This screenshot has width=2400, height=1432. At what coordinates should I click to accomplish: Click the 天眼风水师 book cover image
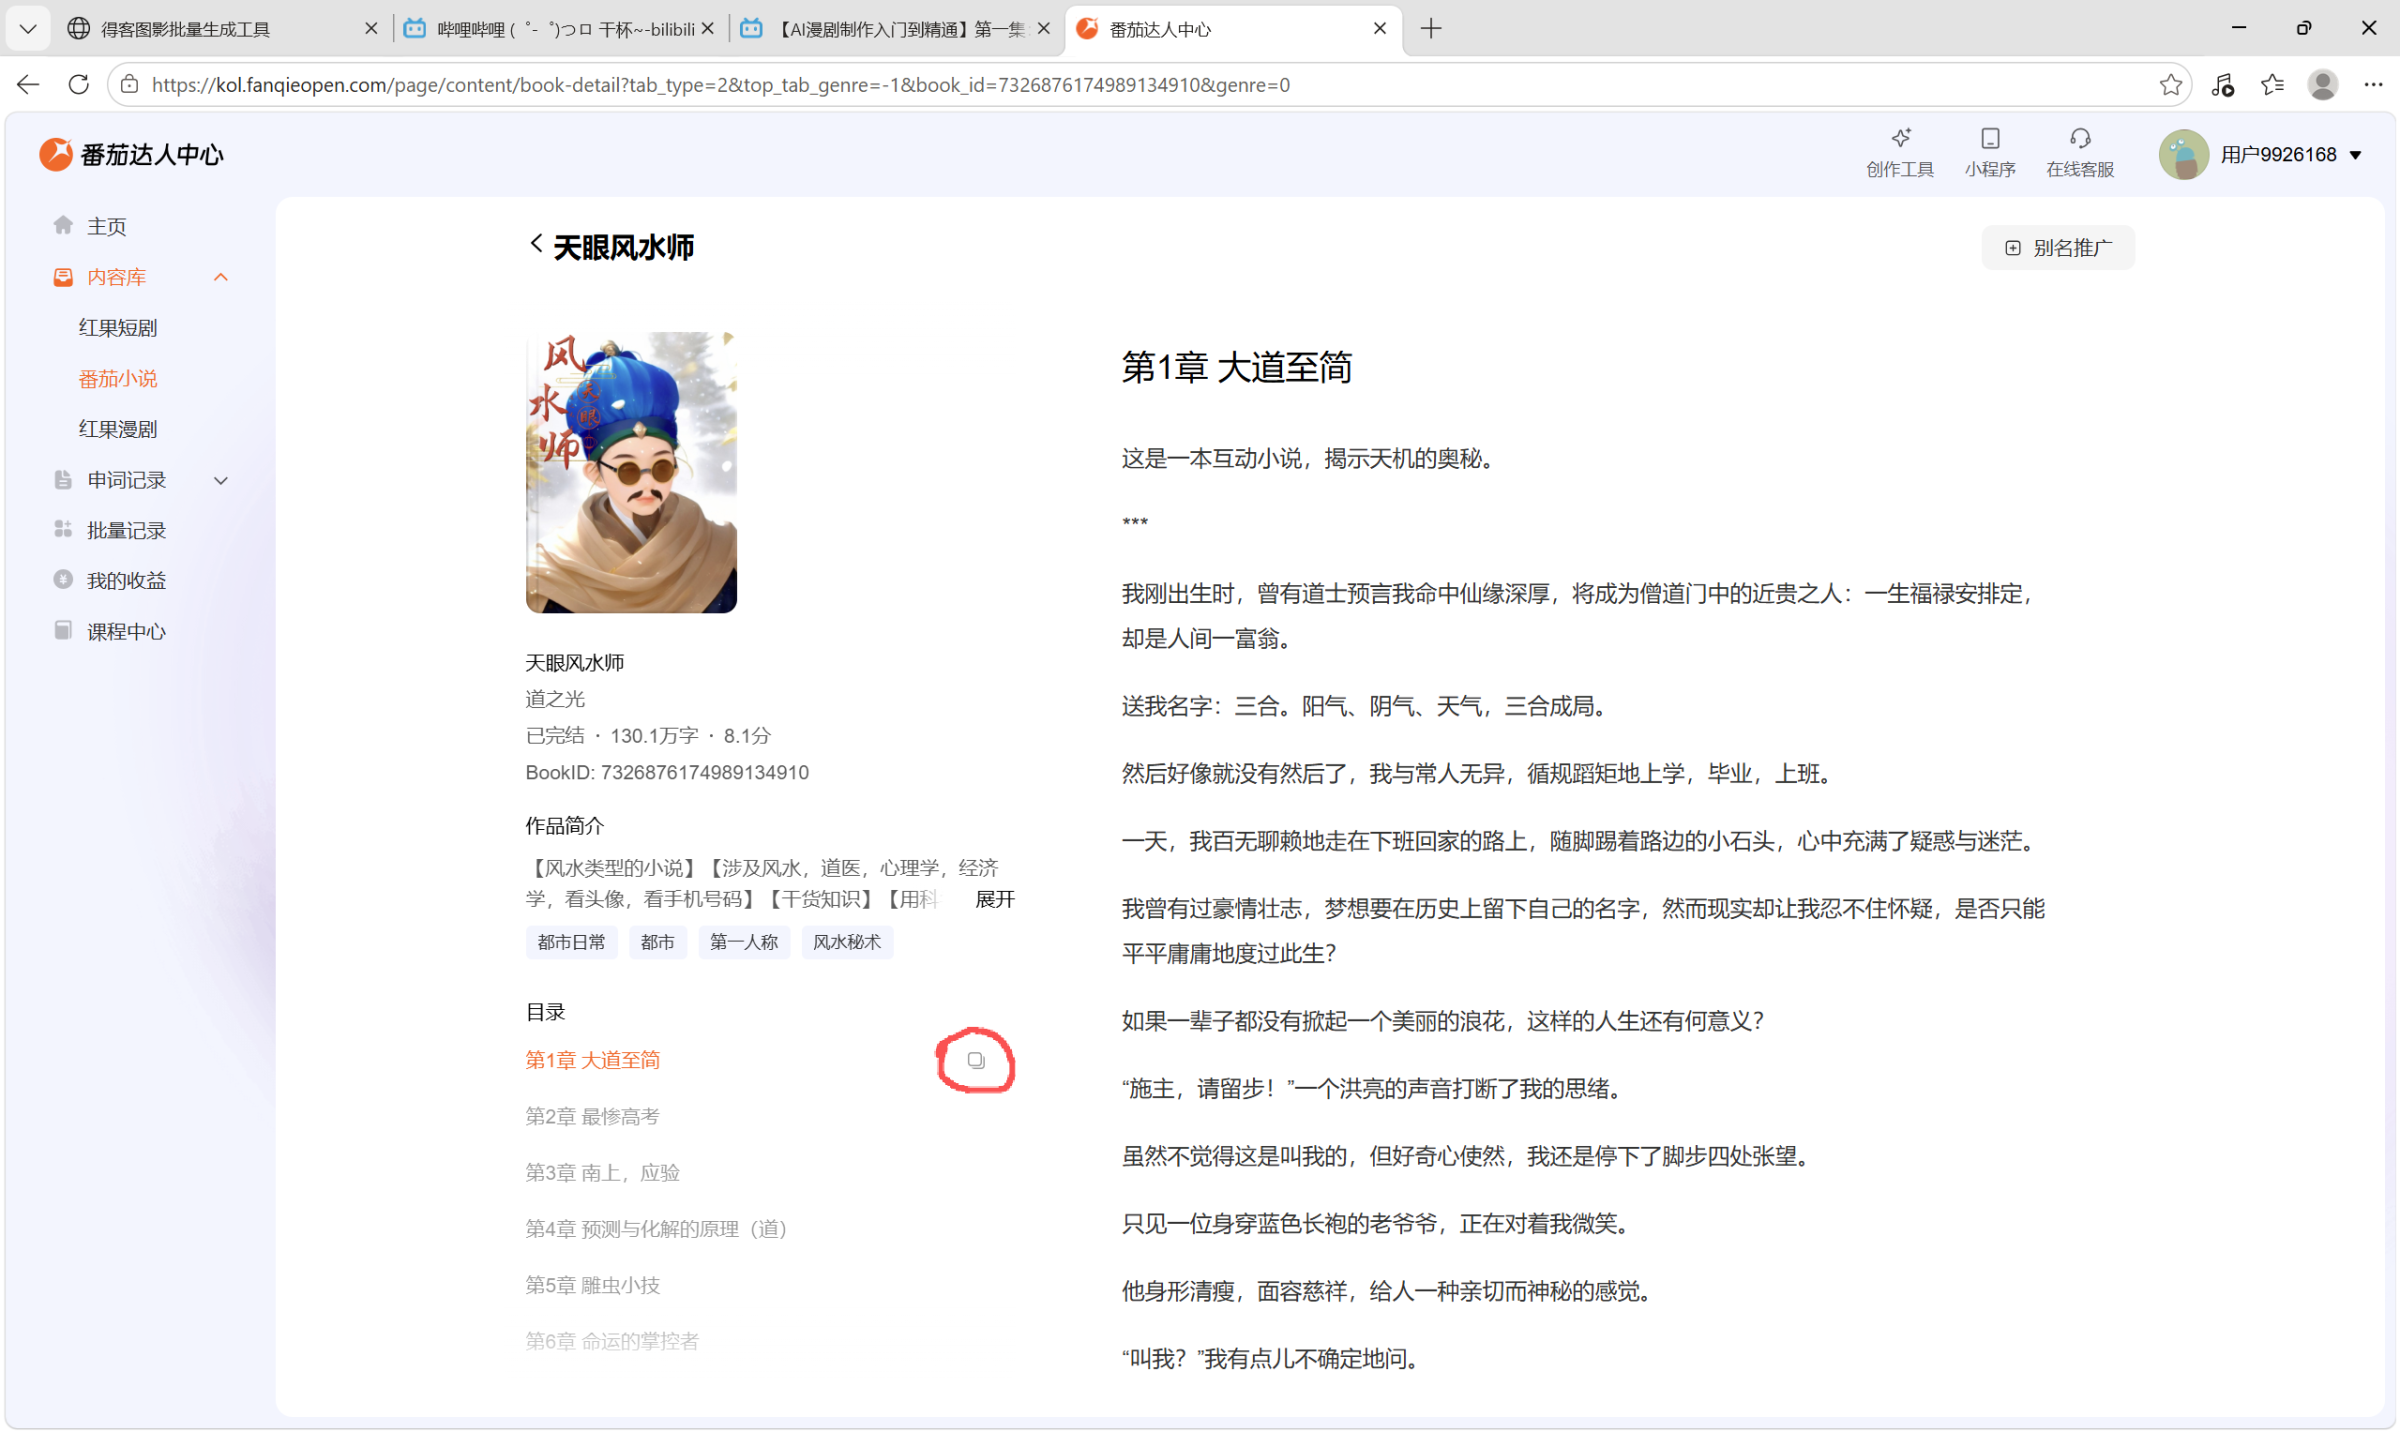[631, 472]
